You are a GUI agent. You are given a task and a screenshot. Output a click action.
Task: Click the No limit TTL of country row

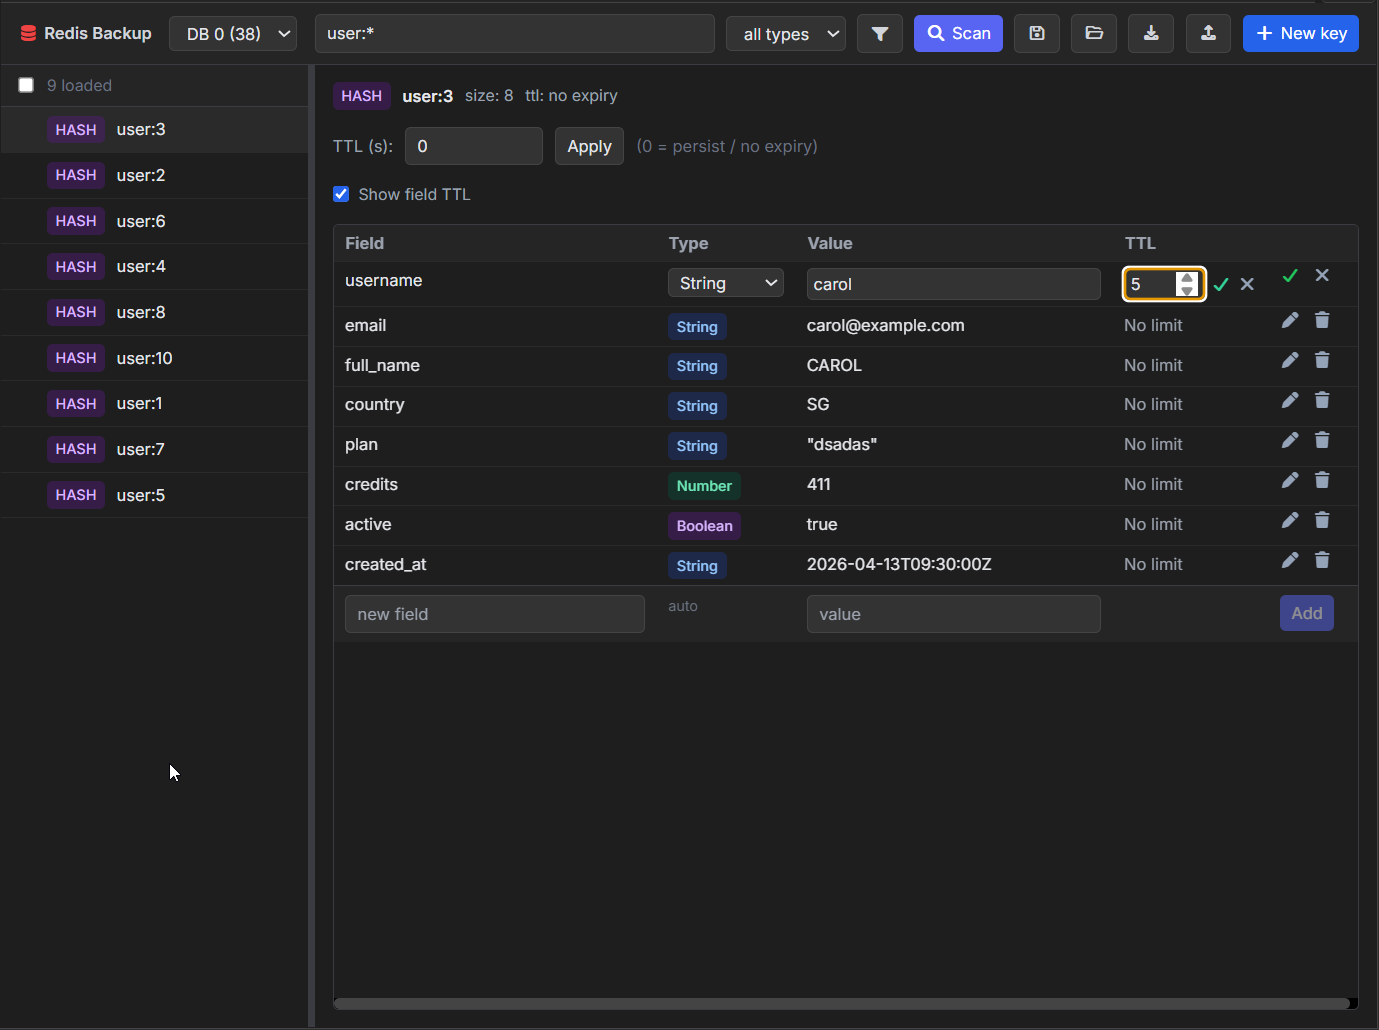click(x=1153, y=405)
